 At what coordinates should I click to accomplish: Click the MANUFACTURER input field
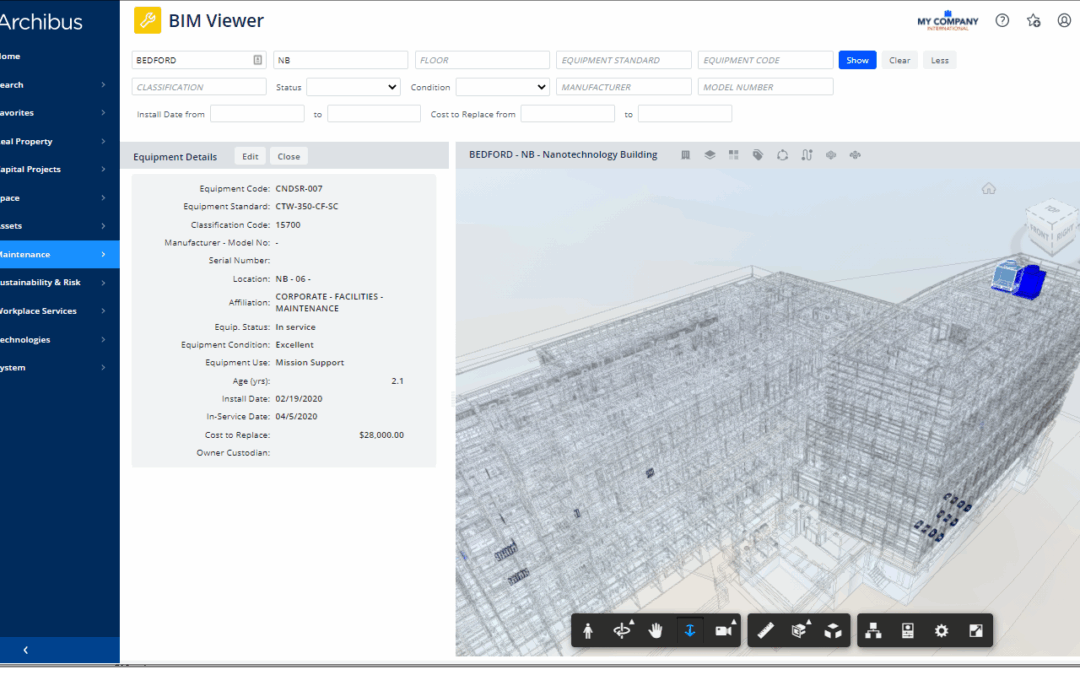(x=623, y=87)
